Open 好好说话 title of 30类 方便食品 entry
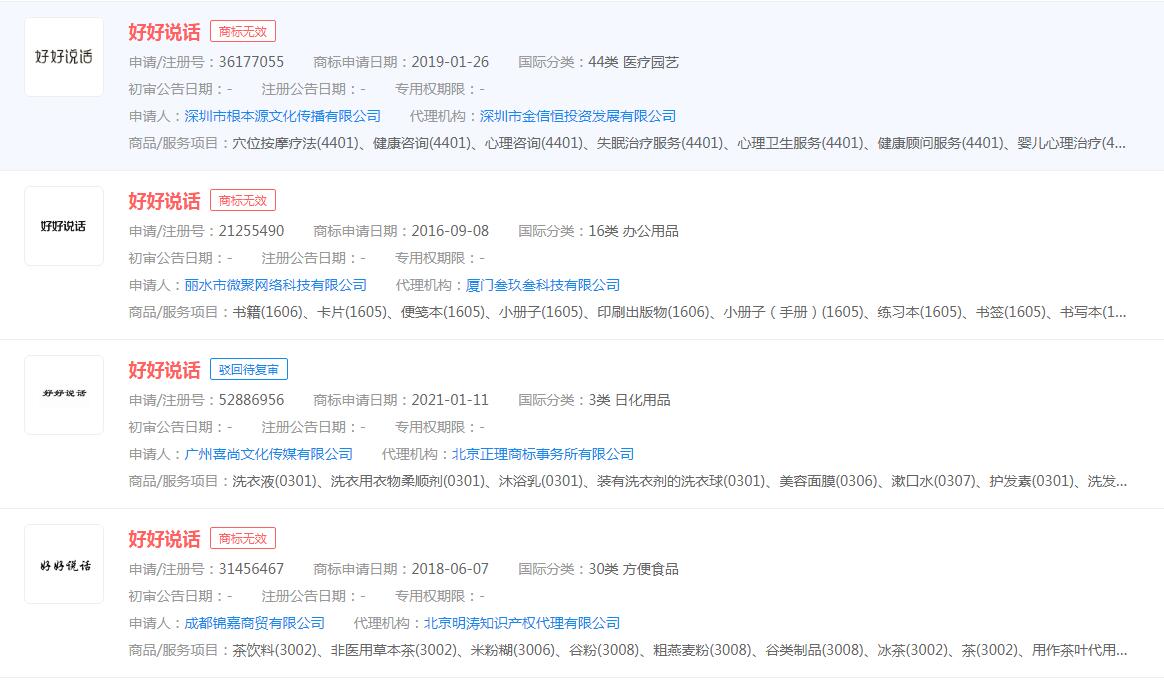This screenshot has height=681, width=1164. (x=164, y=538)
